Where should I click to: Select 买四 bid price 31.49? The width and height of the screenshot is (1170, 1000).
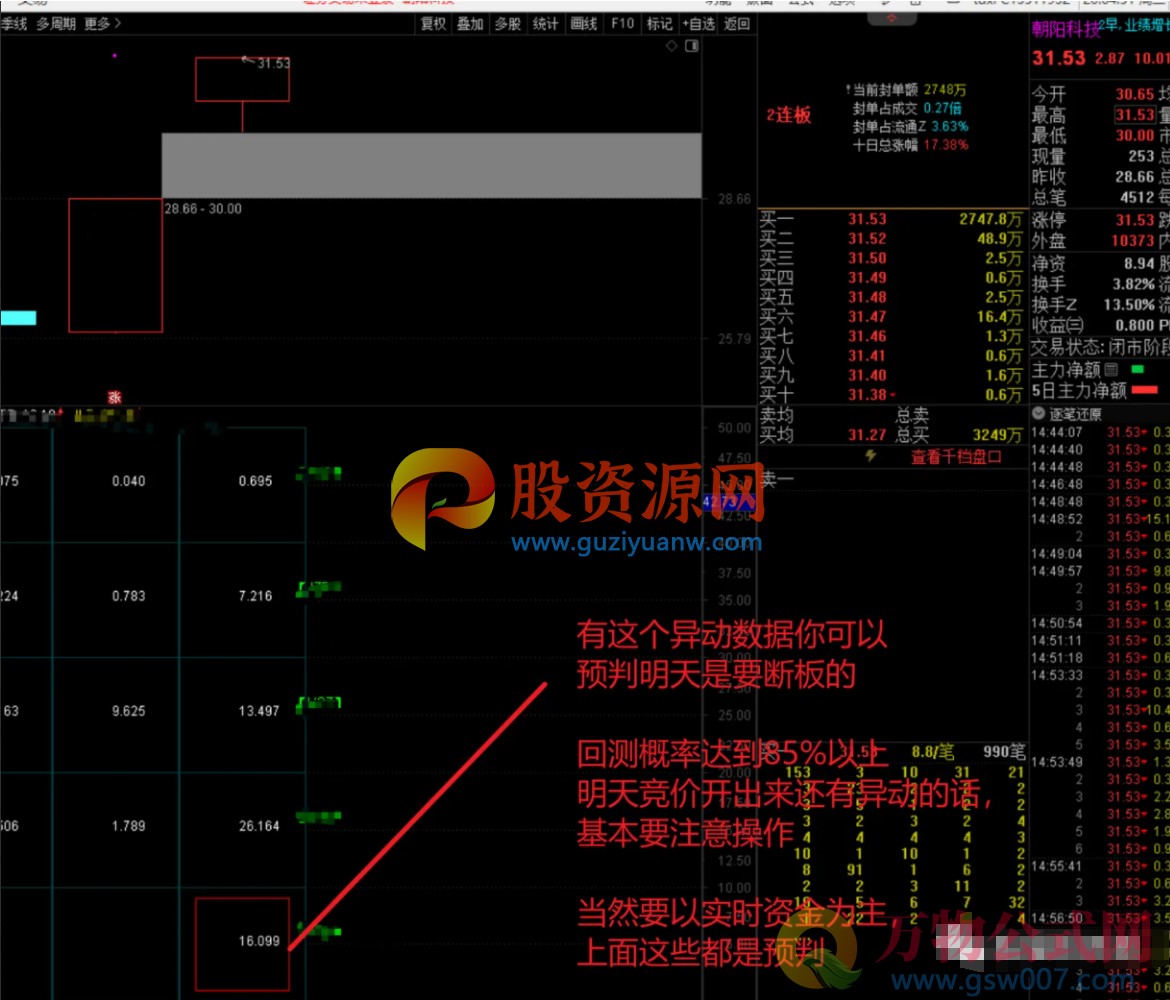(x=867, y=277)
